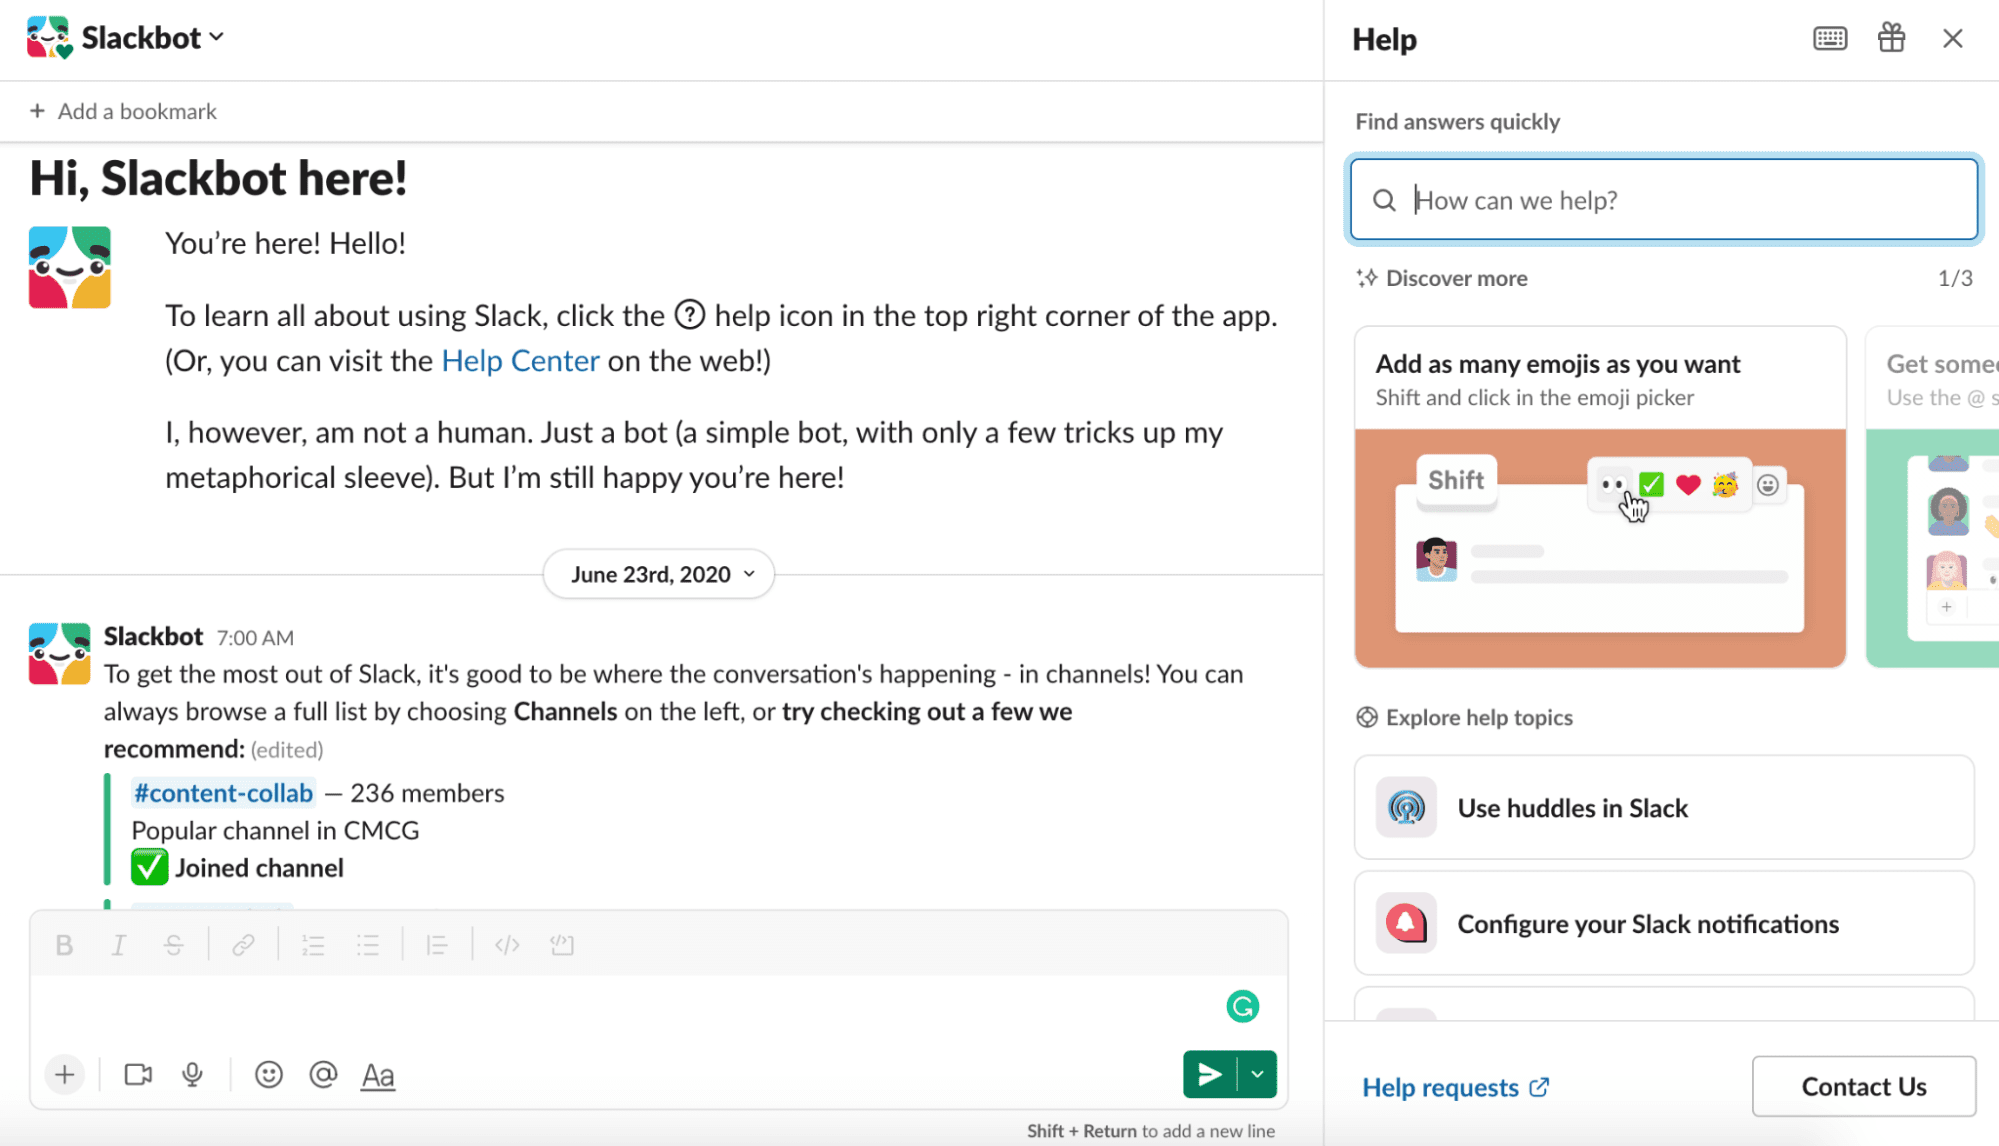Open the June 23rd, 2020 date dropdown
This screenshot has width=1999, height=1146.
tap(659, 574)
